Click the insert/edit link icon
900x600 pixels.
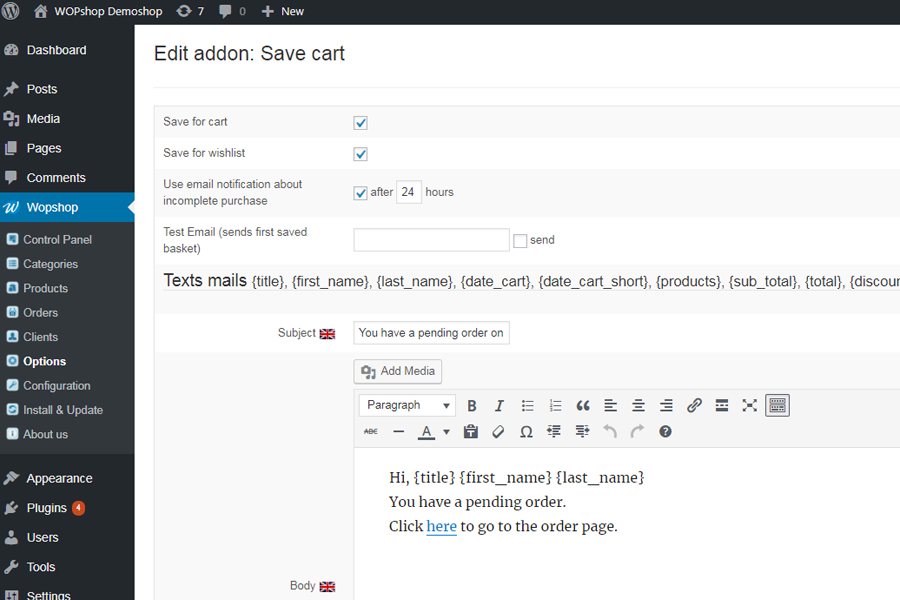(x=694, y=406)
